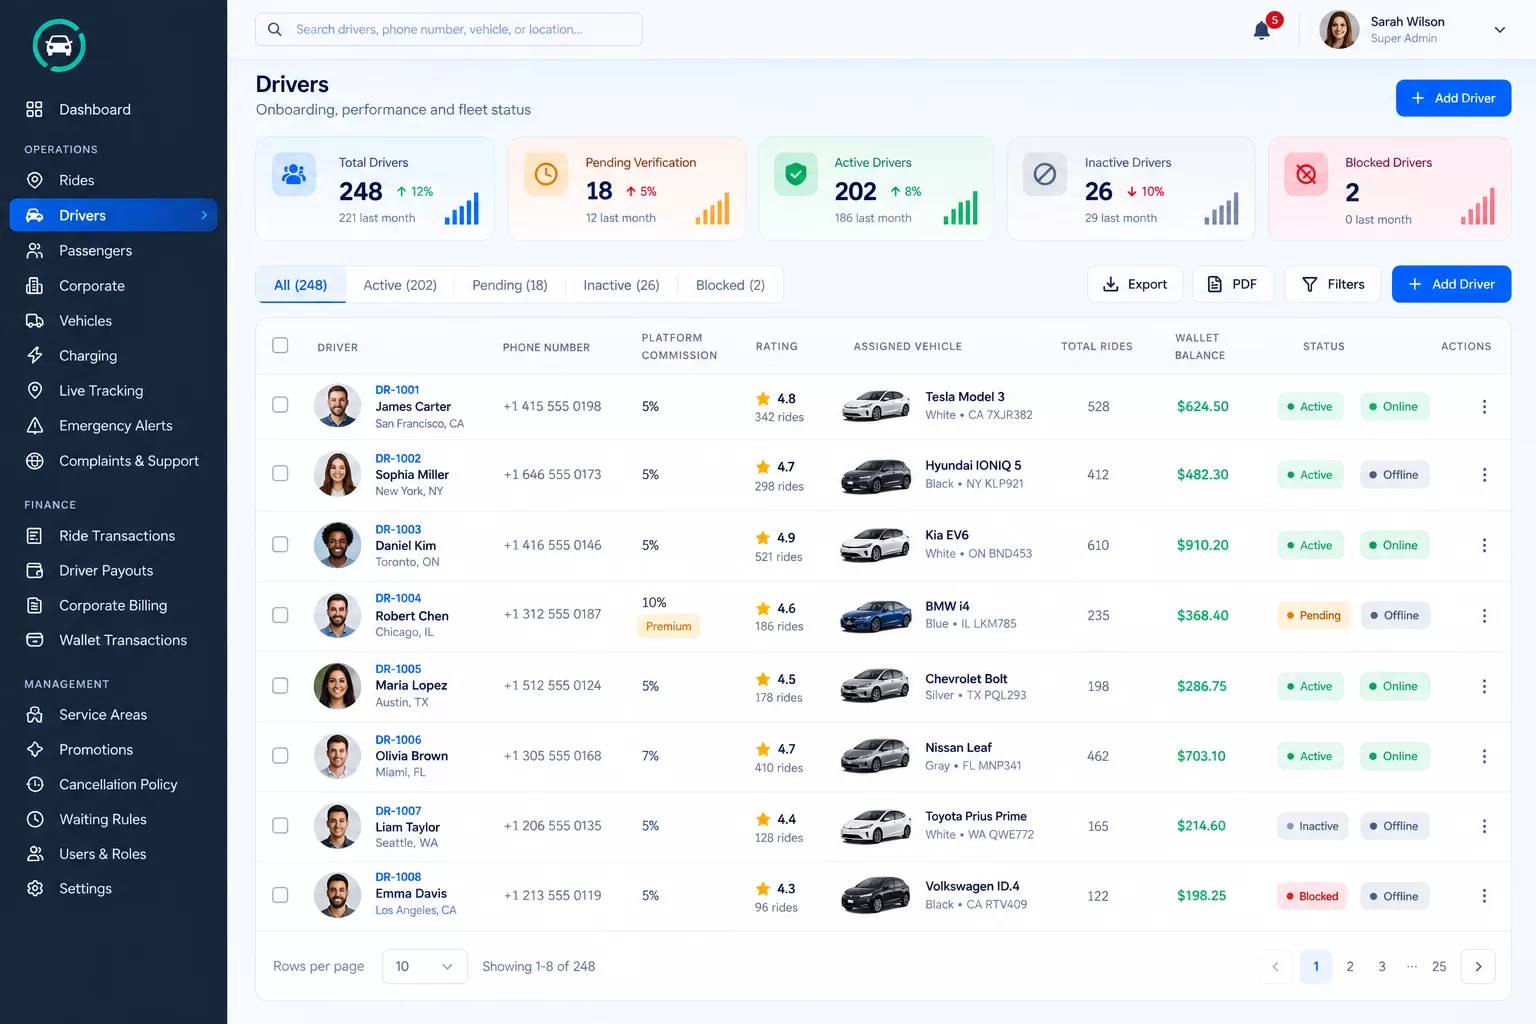Click the Waiting Rules clock icon
1536x1024 pixels.
pyautogui.click(x=35, y=819)
